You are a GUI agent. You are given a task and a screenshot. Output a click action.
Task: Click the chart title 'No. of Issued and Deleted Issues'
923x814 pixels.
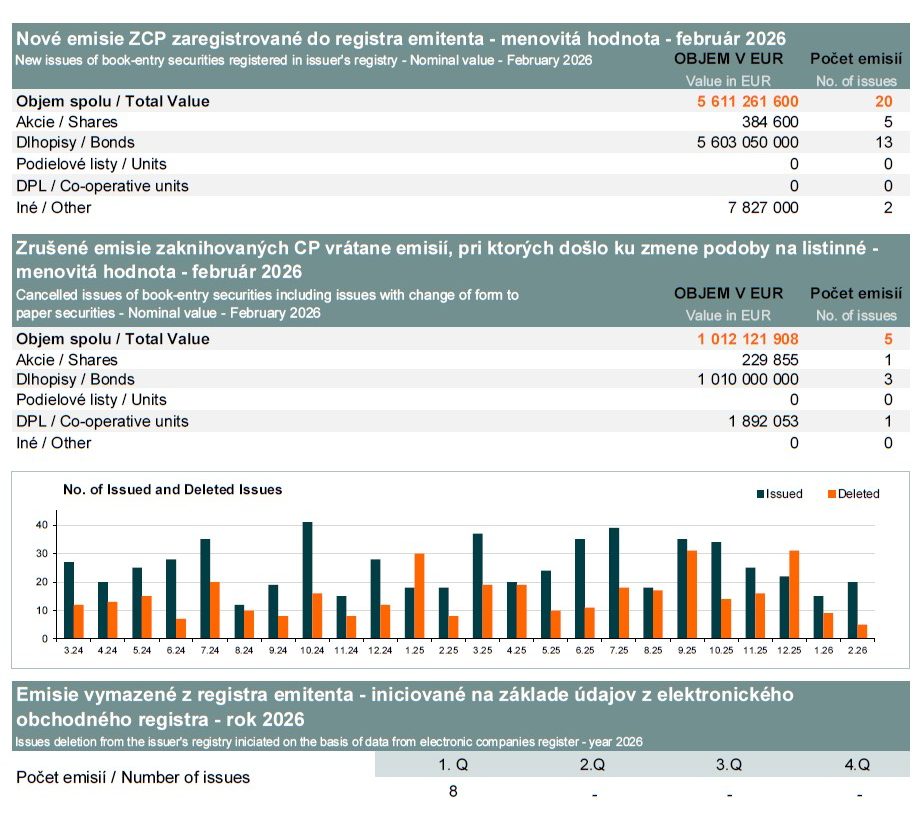172,490
